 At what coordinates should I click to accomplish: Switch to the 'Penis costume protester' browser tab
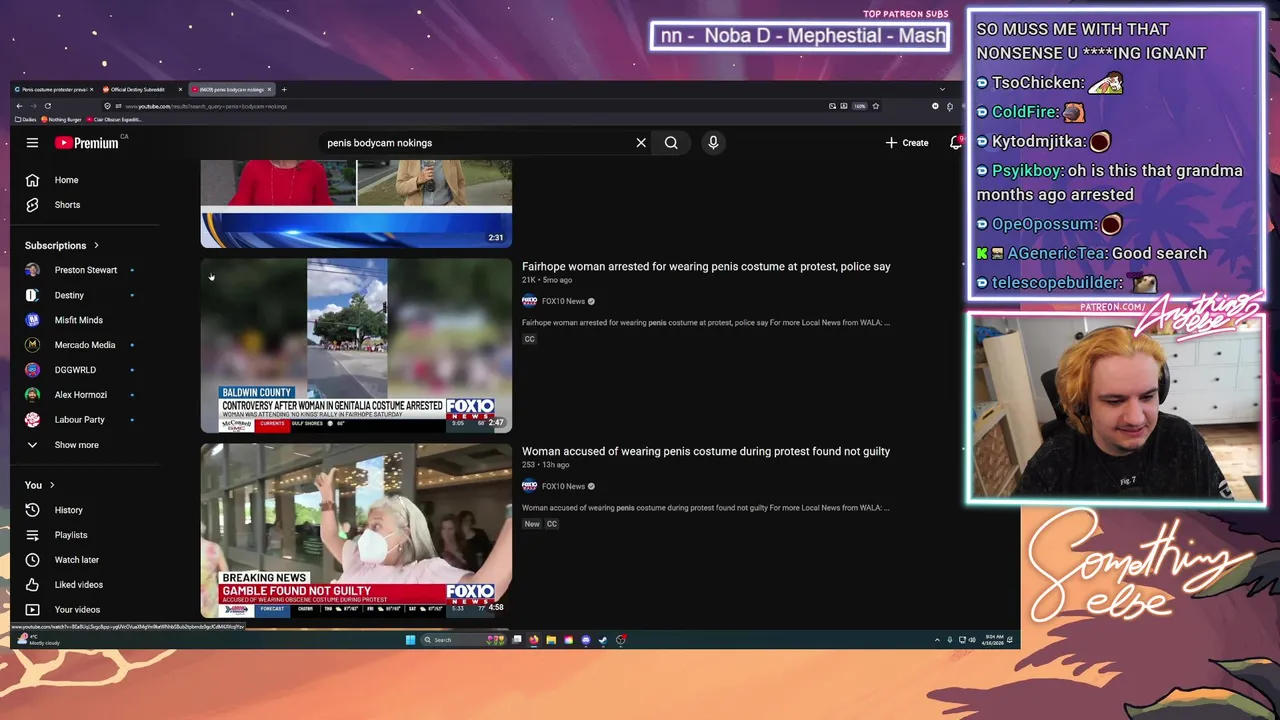(x=52, y=90)
